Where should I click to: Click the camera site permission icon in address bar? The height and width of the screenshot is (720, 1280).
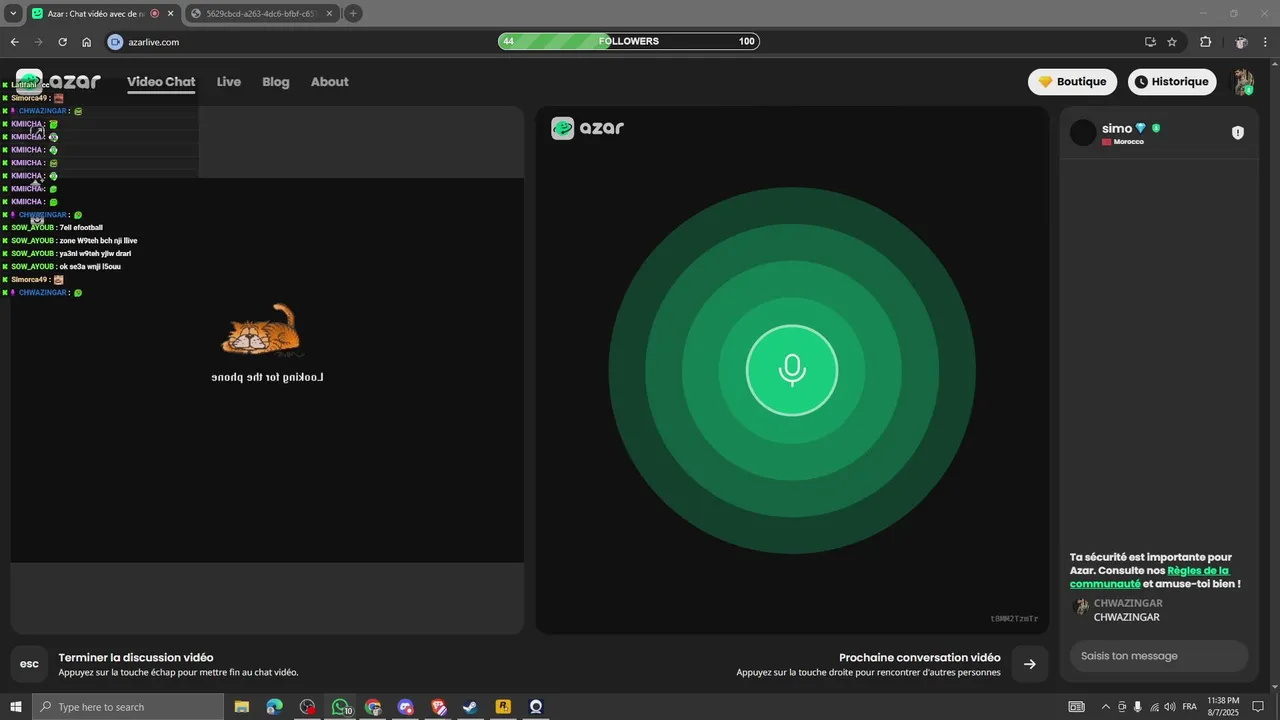point(115,42)
